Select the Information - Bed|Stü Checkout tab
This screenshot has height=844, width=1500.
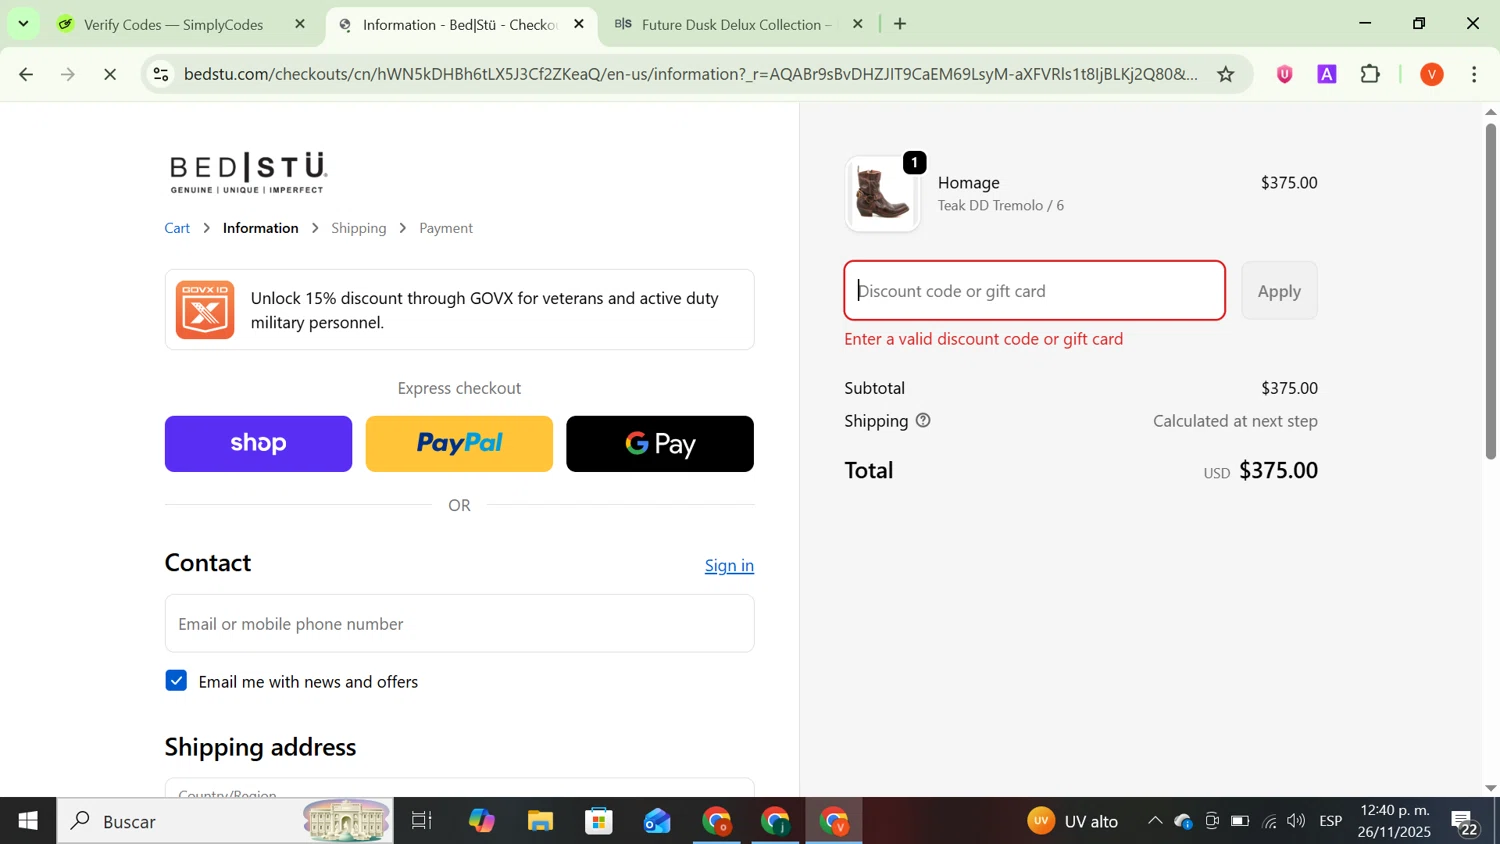tap(460, 24)
